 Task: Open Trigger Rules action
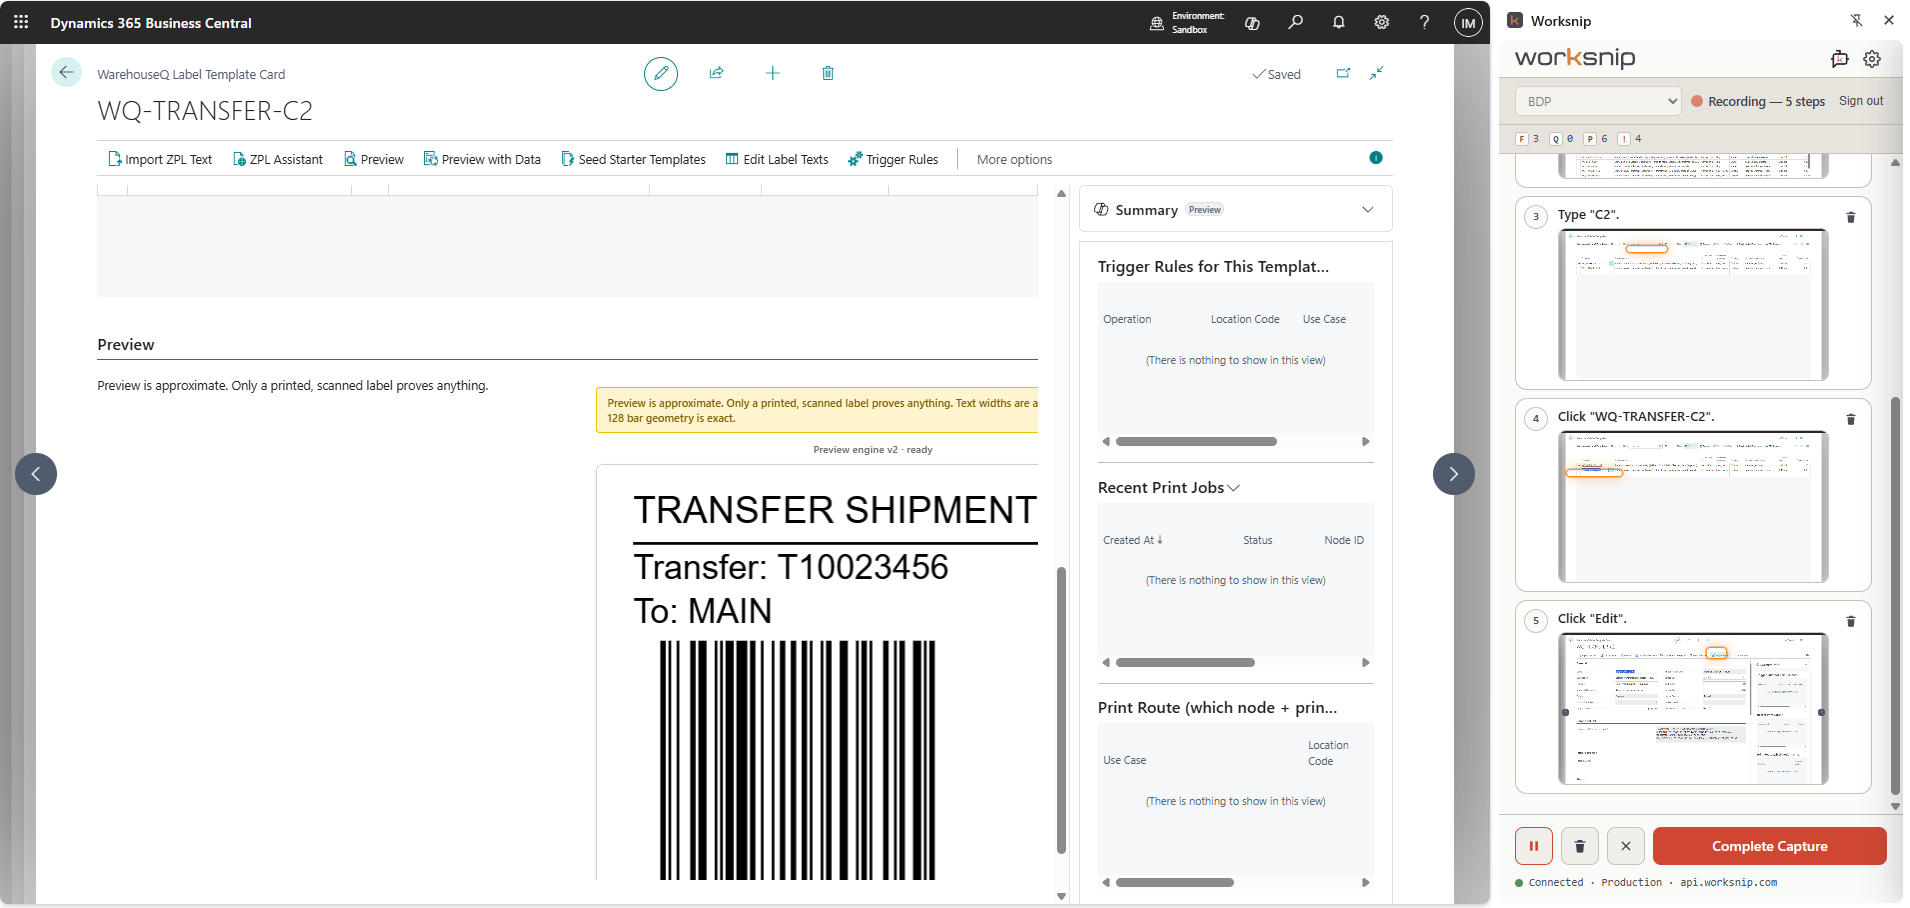click(893, 159)
